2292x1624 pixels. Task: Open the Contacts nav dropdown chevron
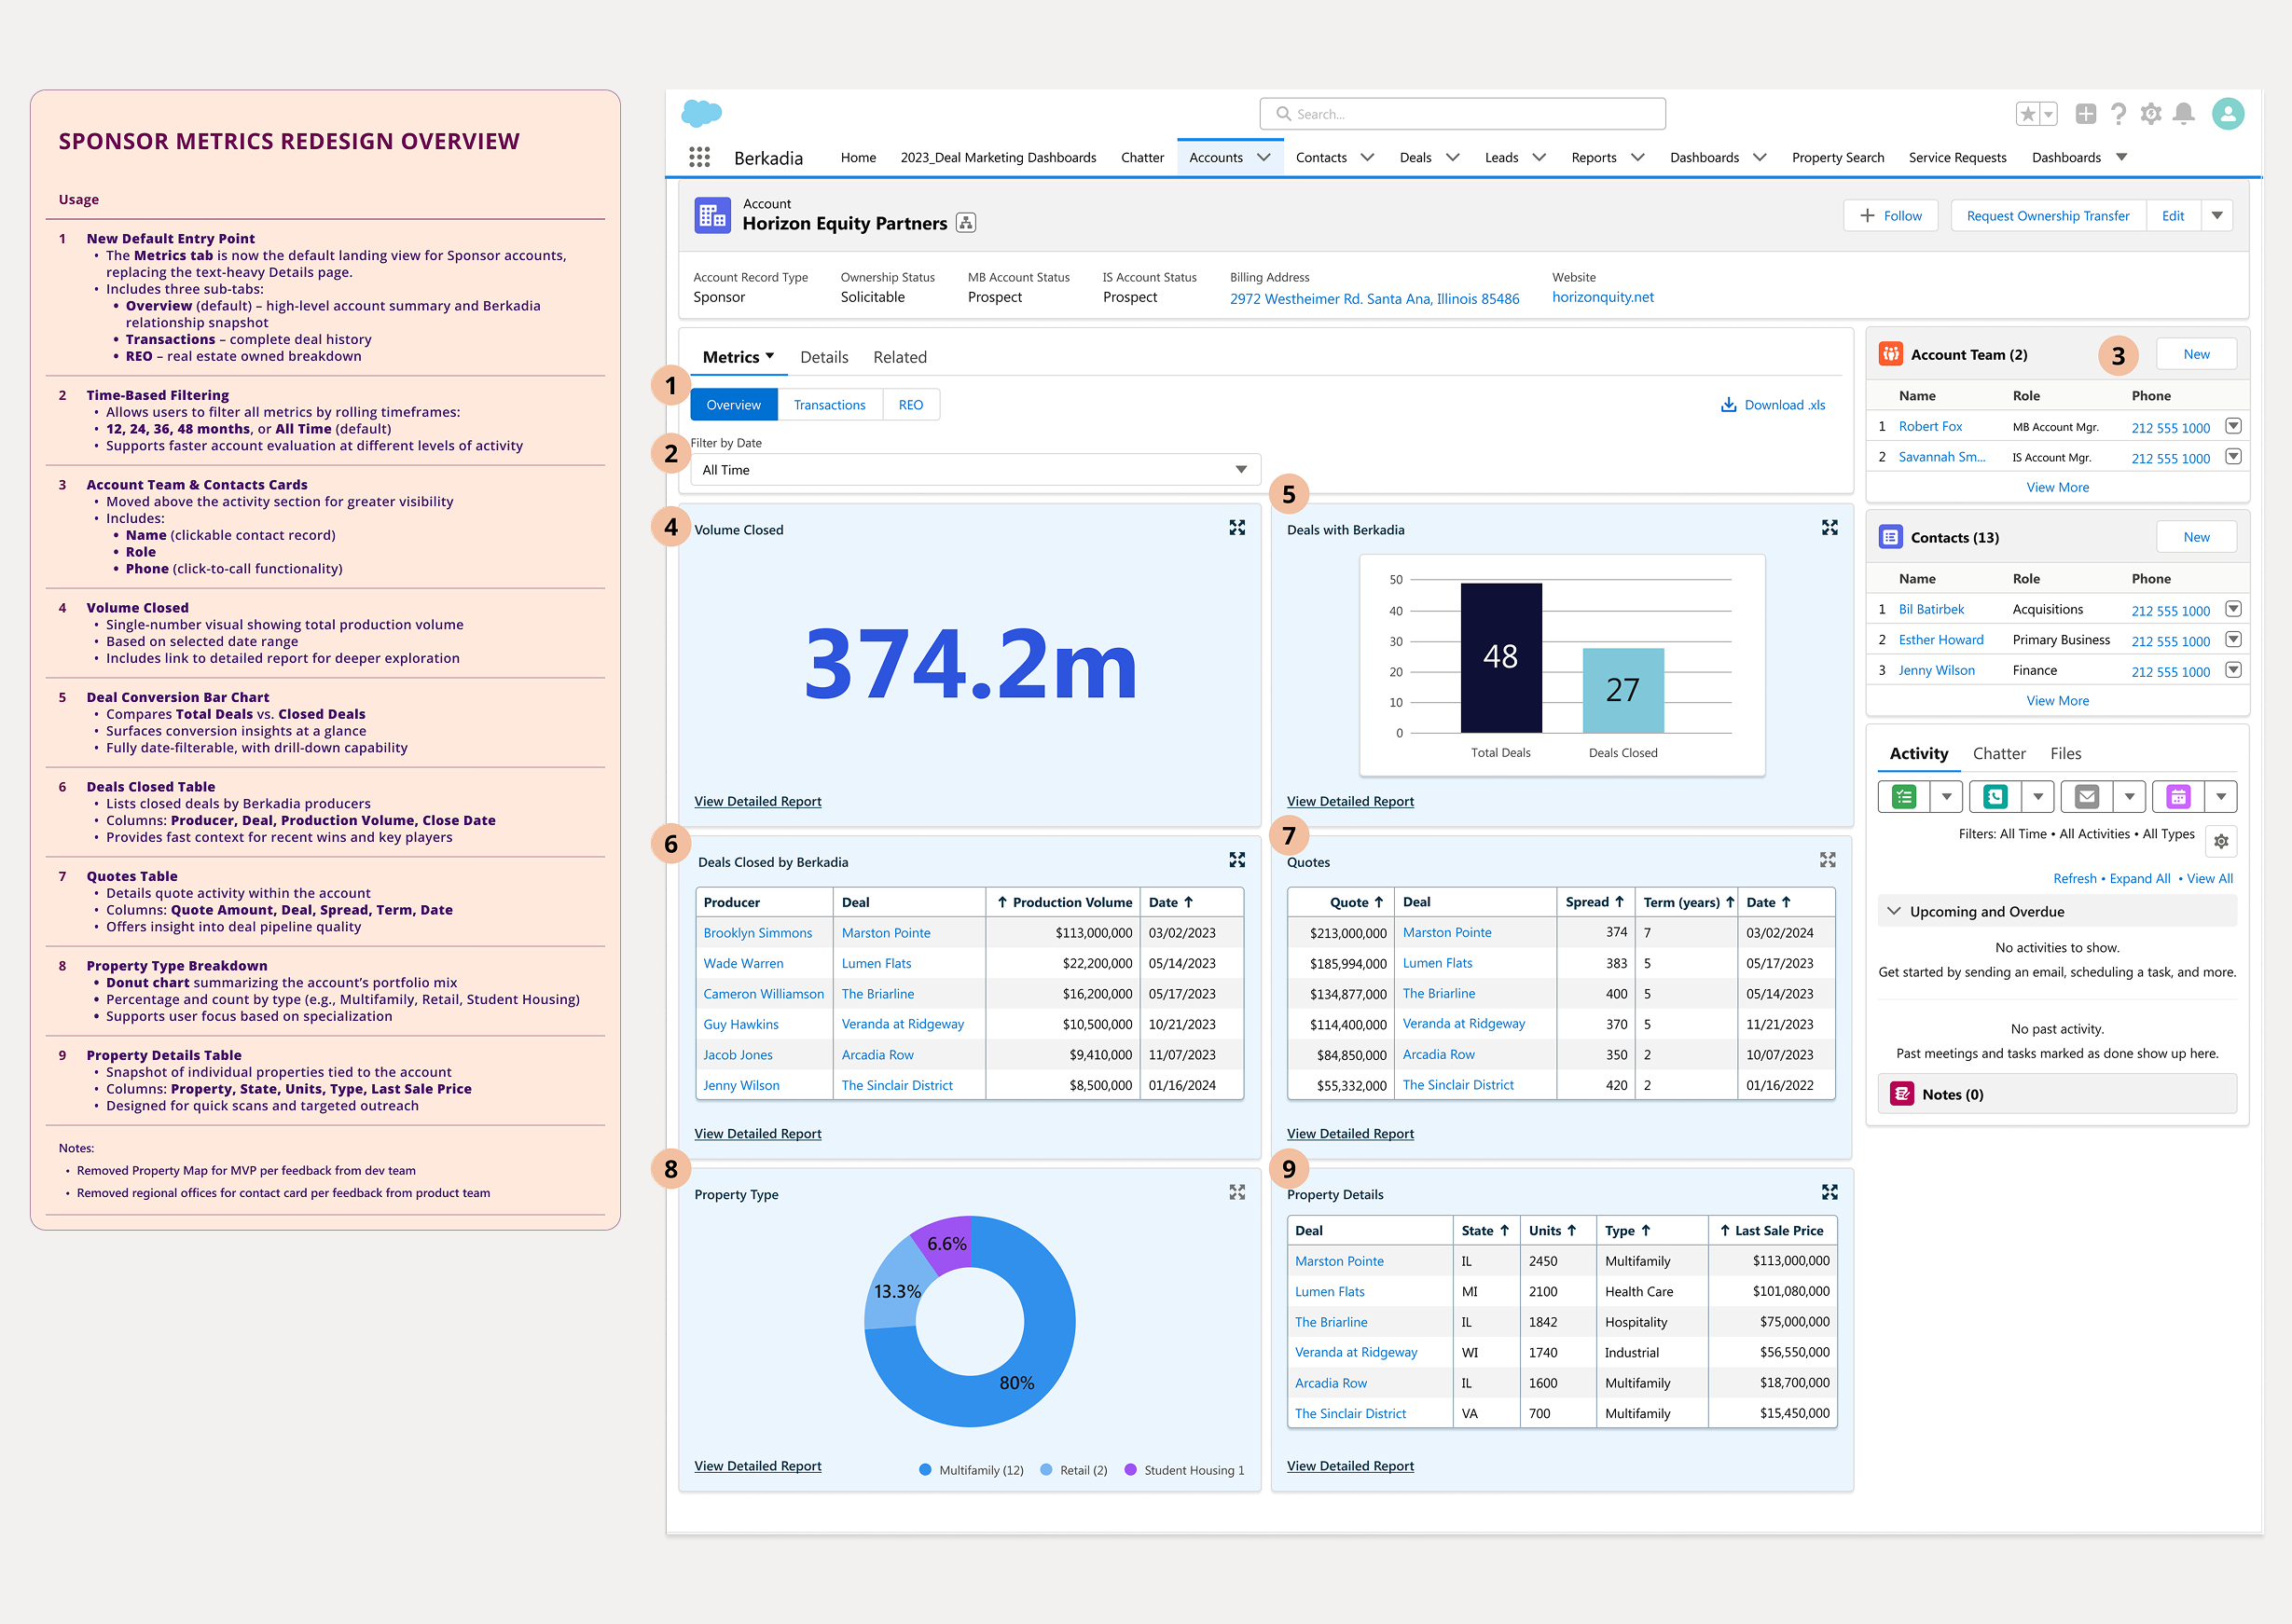tap(1368, 157)
